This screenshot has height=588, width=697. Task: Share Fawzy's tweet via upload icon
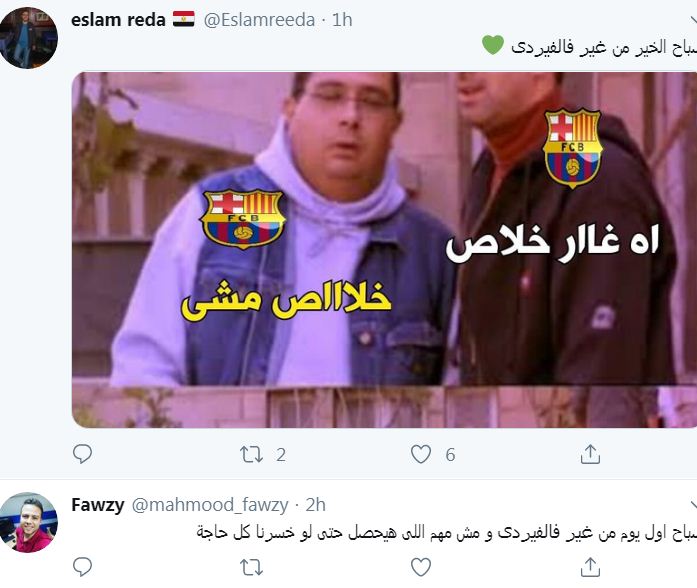click(590, 567)
